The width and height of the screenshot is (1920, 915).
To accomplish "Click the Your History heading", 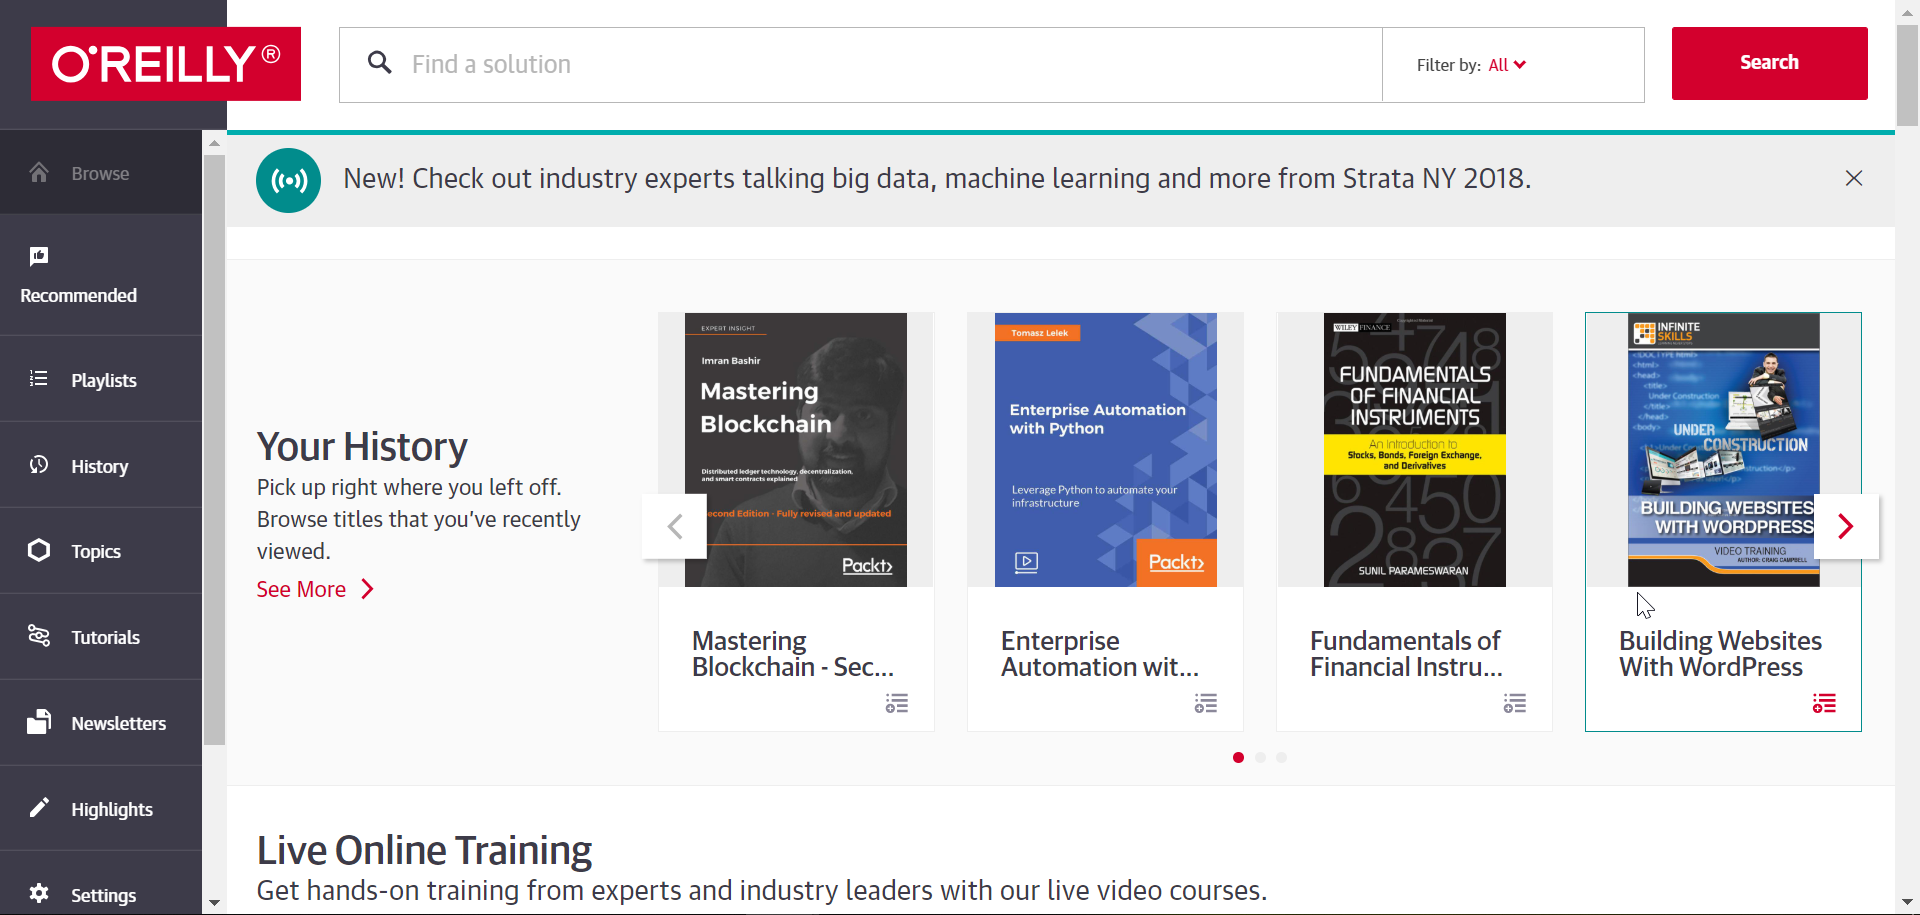I will click(362, 447).
